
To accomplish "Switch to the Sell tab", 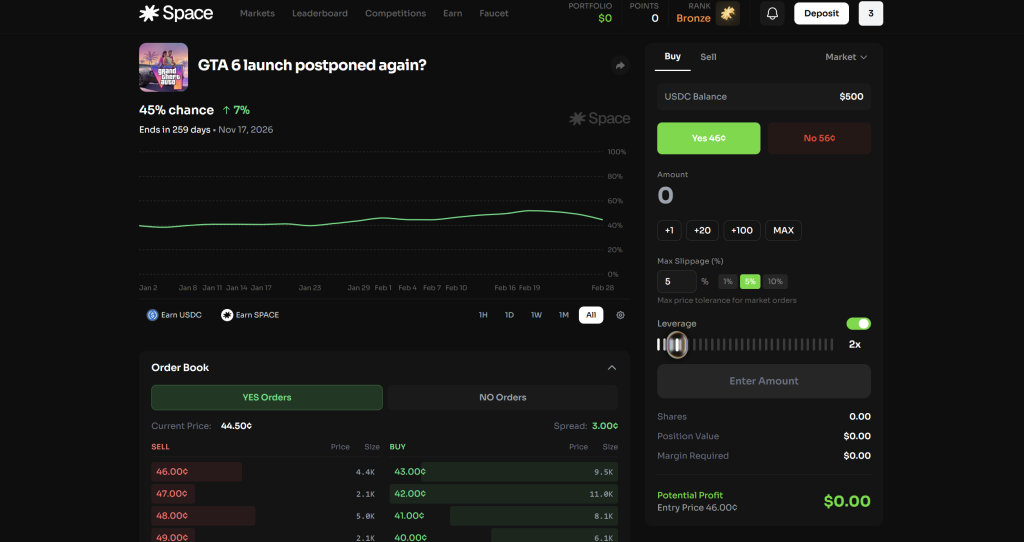I will [708, 57].
